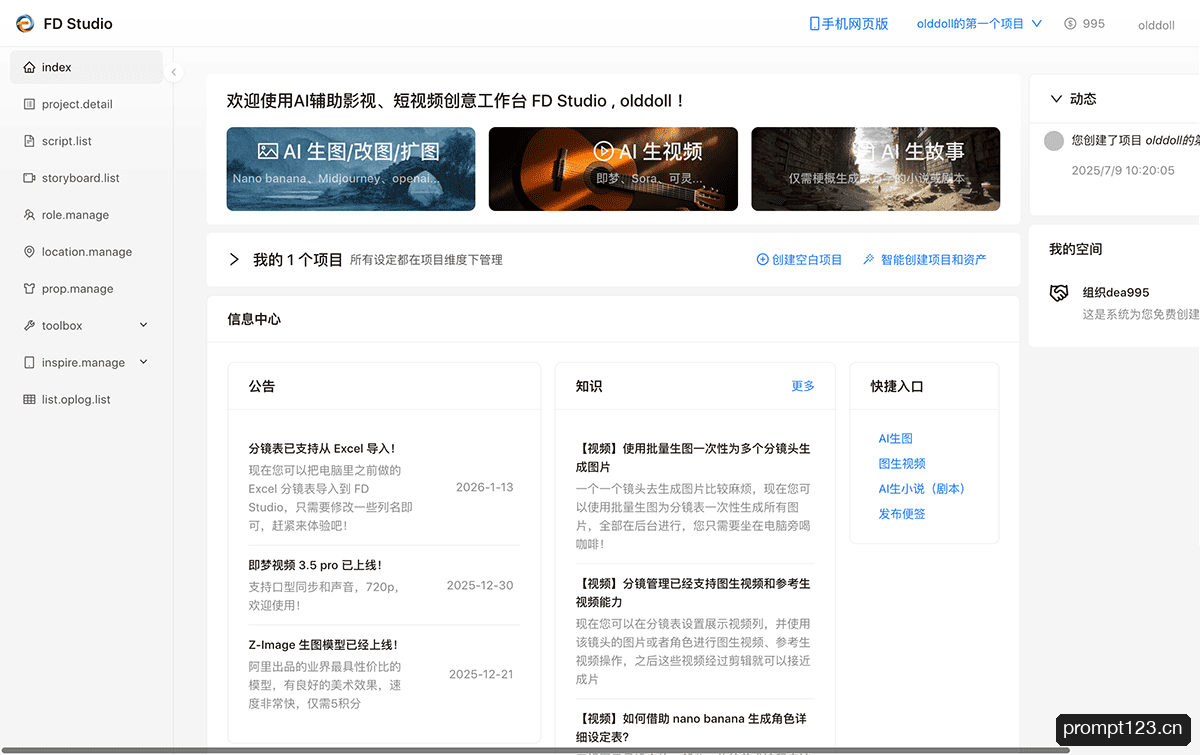Screen dimensions: 1200x755
Task: Select the location.manage pin icon
Action: pyautogui.click(x=29, y=252)
